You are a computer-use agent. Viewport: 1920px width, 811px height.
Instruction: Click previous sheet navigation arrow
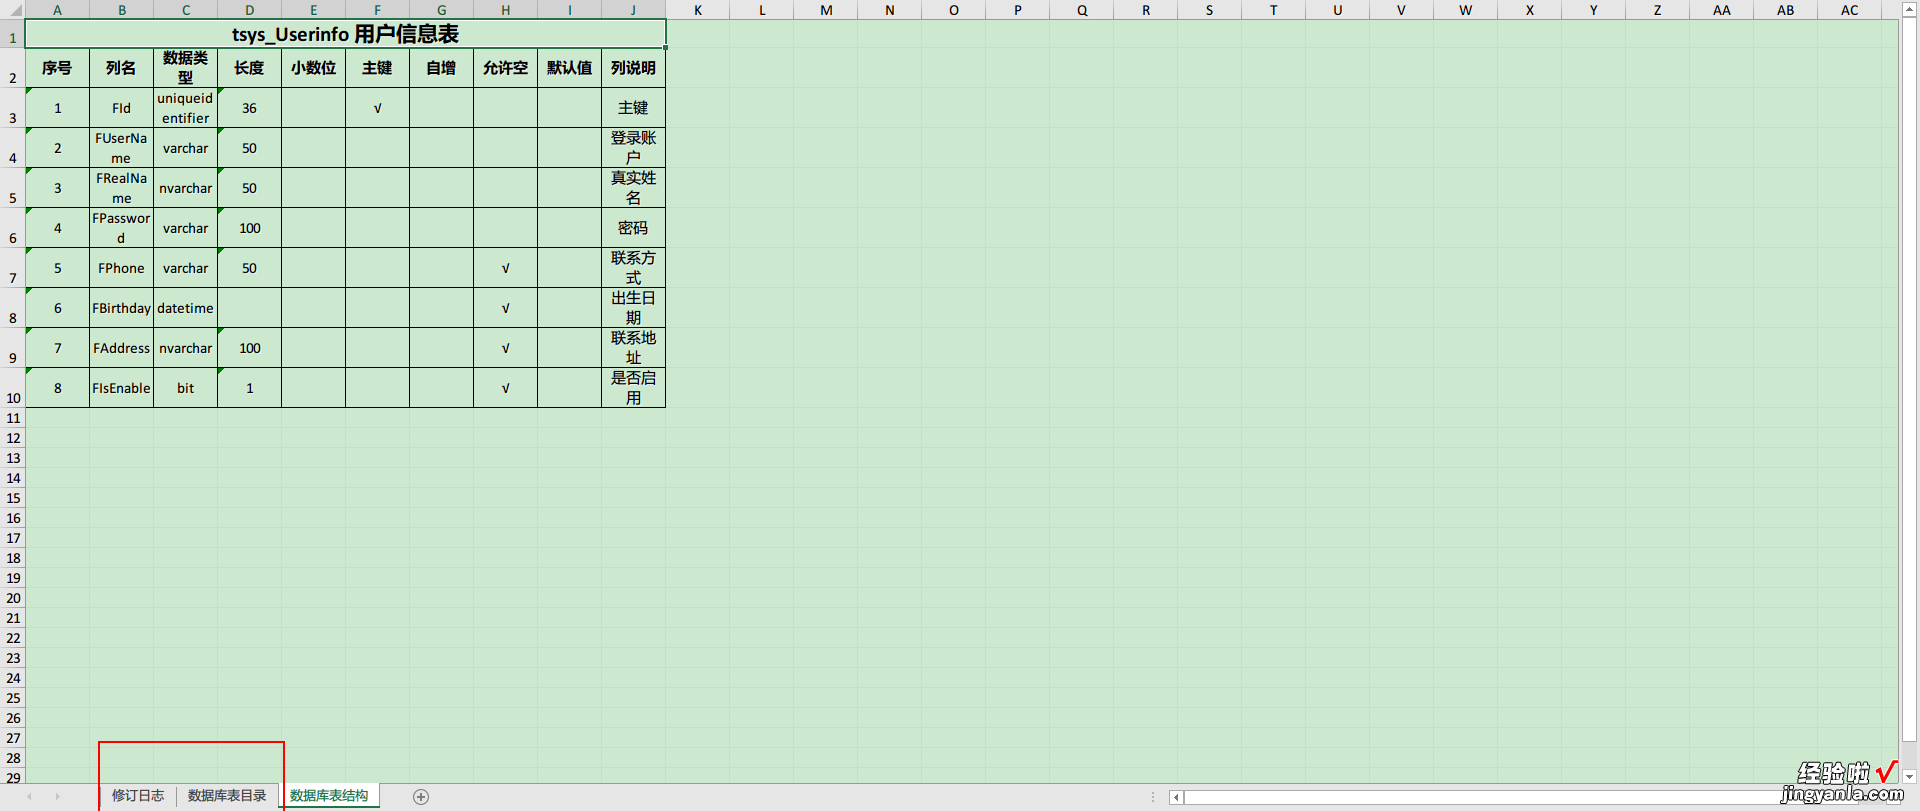[x=29, y=796]
